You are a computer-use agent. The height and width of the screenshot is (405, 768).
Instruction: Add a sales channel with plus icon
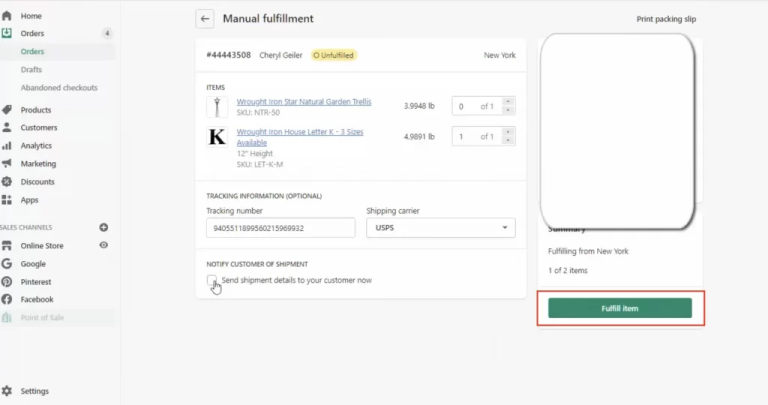pos(104,227)
